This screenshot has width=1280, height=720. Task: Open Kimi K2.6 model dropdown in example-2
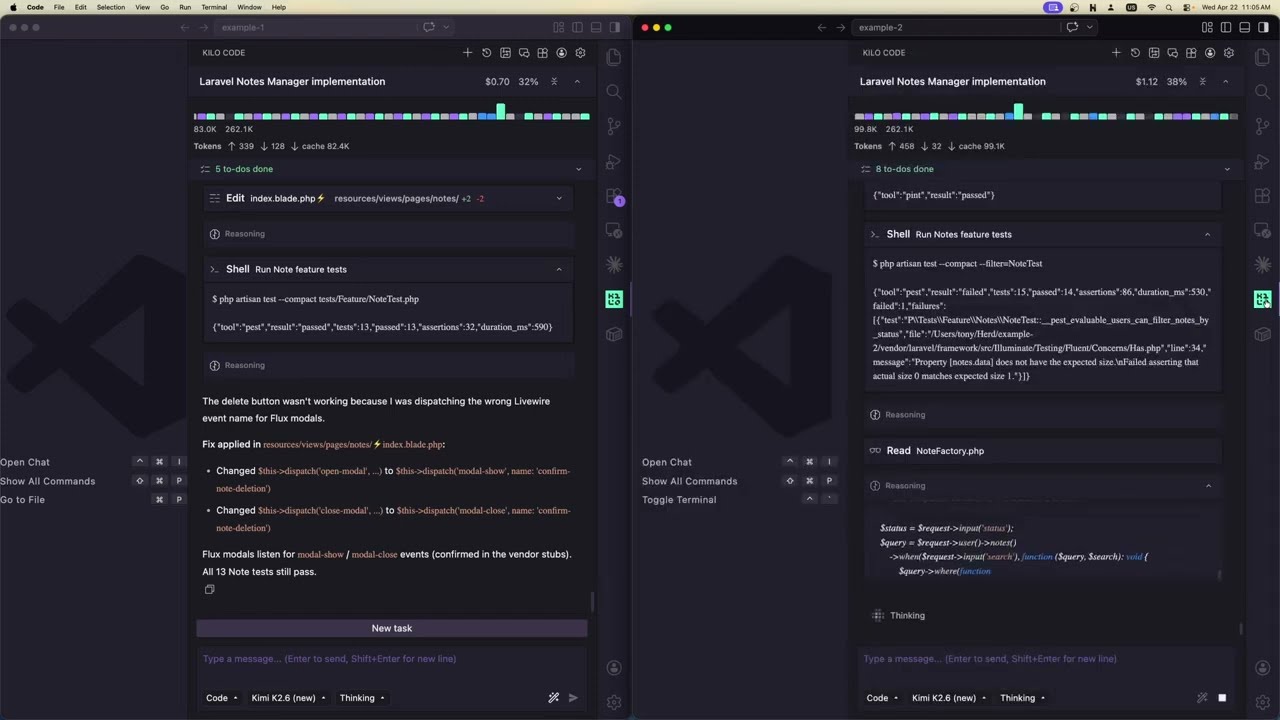click(949, 698)
